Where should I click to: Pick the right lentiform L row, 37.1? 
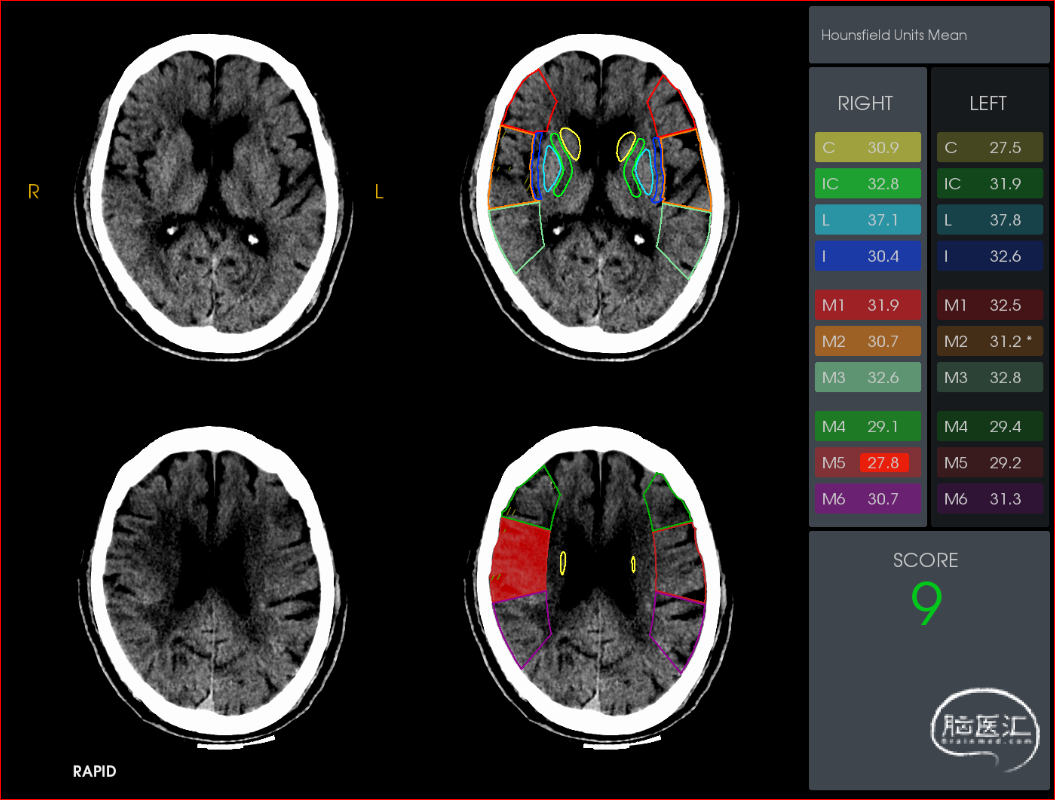(x=867, y=220)
